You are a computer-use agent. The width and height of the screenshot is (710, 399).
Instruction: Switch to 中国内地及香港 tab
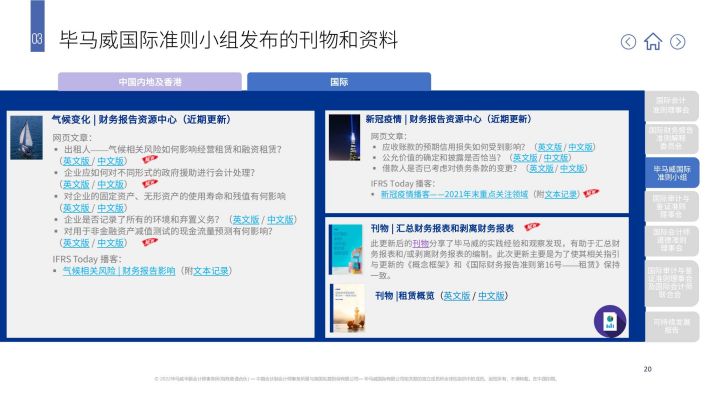pos(150,82)
